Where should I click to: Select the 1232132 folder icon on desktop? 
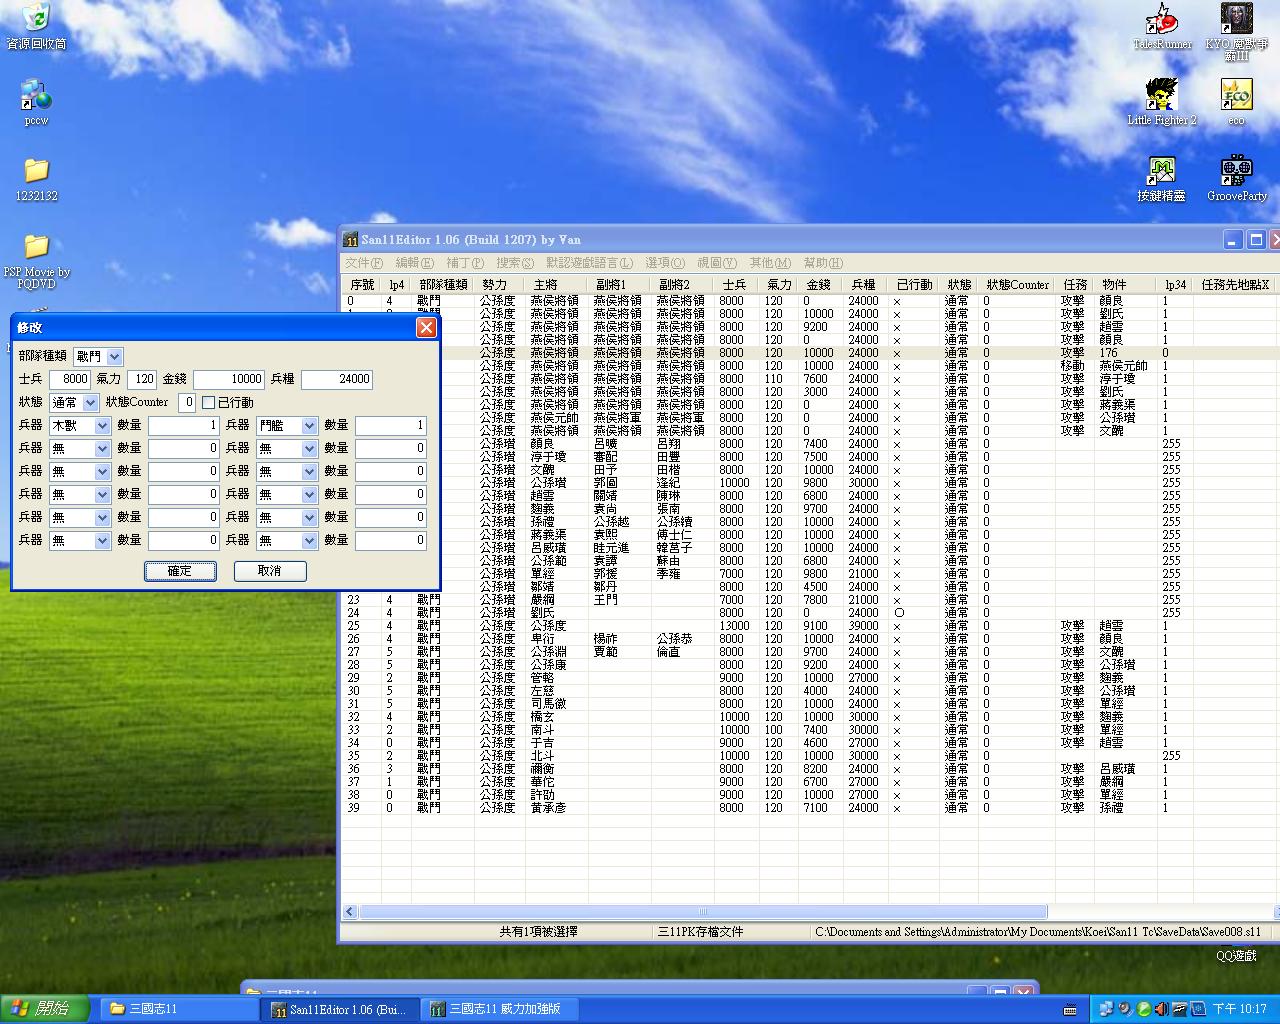coord(36,170)
